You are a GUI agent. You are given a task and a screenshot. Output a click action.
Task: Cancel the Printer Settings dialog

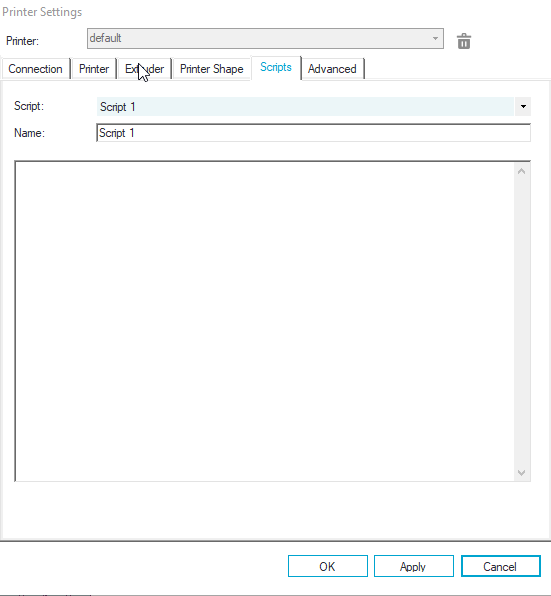[x=500, y=566]
